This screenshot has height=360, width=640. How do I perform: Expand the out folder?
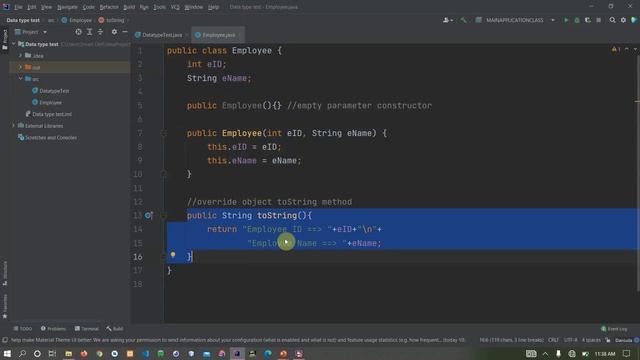point(20,67)
